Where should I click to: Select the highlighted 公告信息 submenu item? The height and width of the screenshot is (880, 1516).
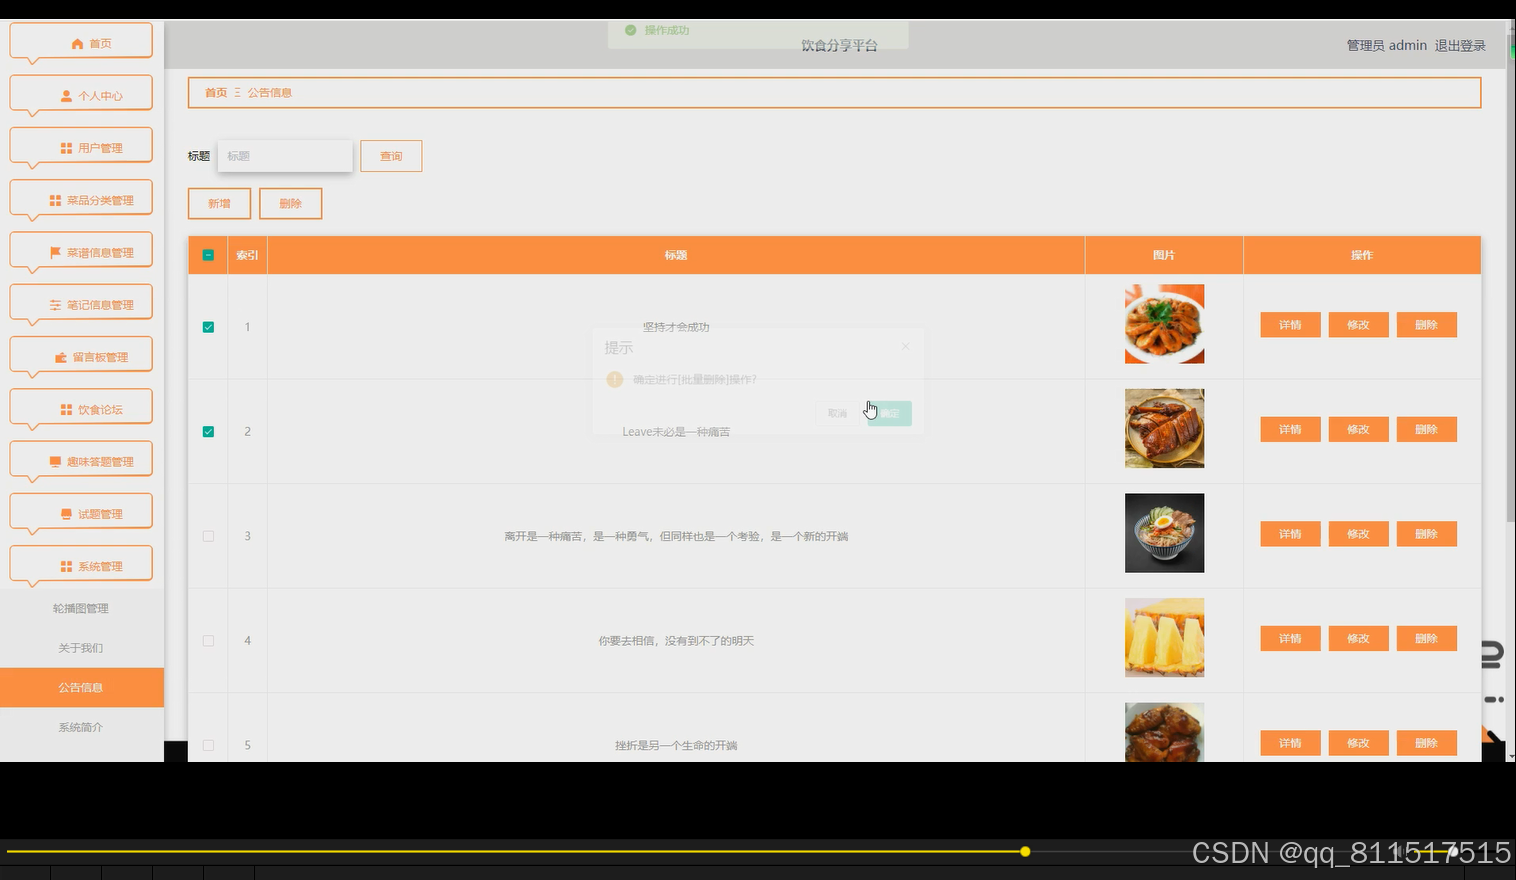coord(81,687)
